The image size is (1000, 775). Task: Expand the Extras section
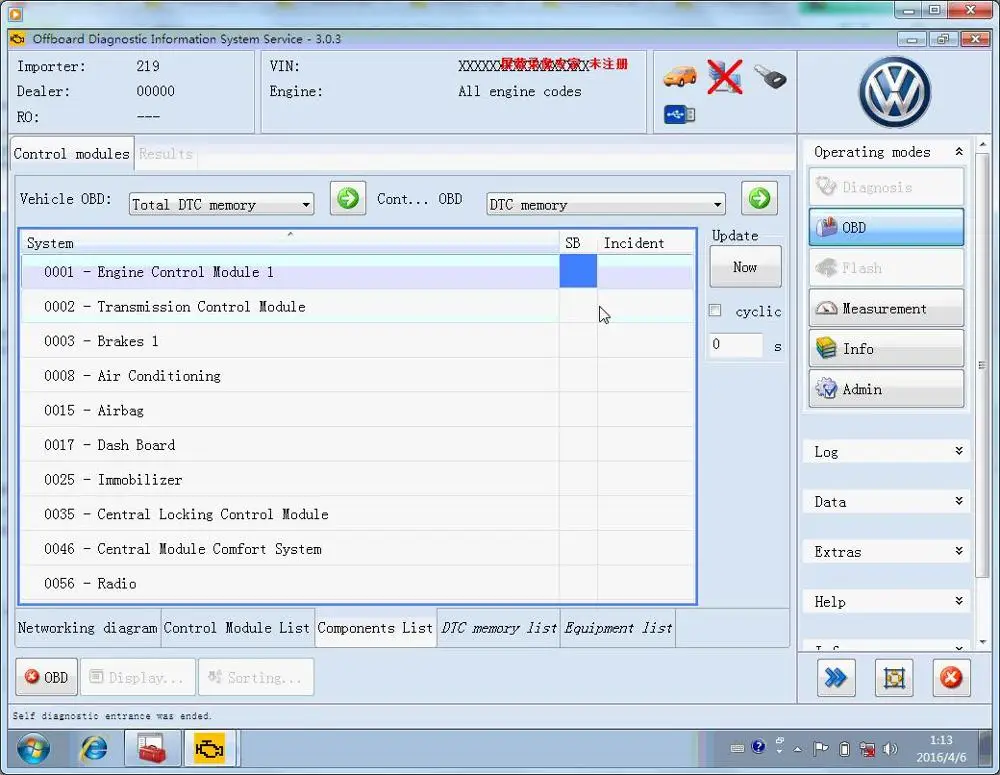tap(885, 552)
